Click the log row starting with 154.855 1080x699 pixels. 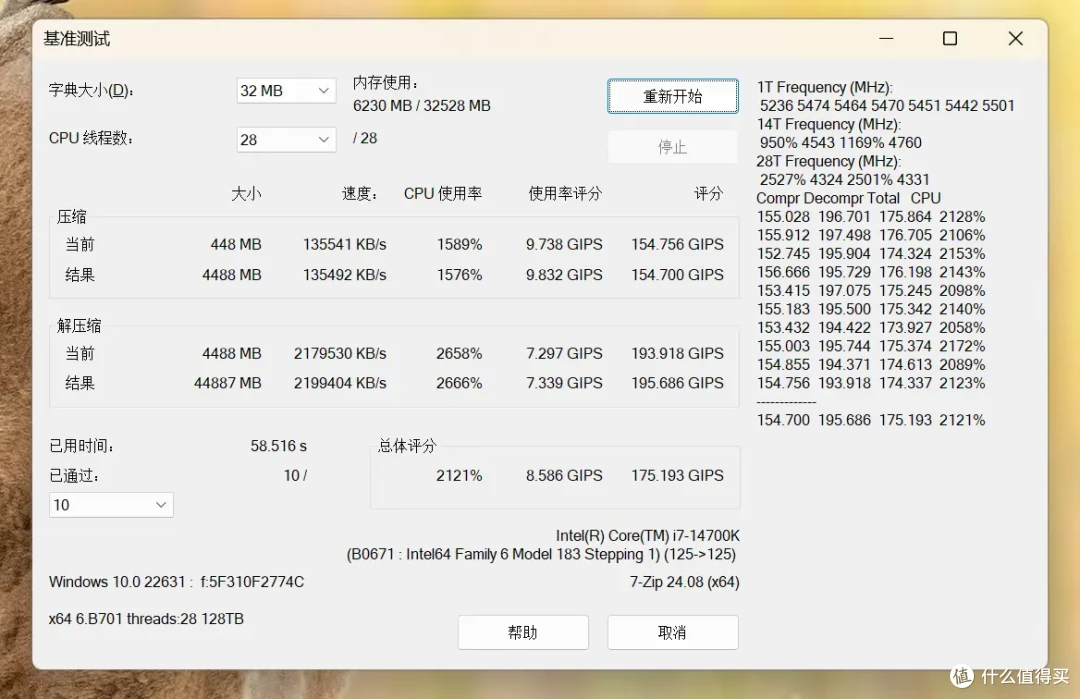pos(871,365)
